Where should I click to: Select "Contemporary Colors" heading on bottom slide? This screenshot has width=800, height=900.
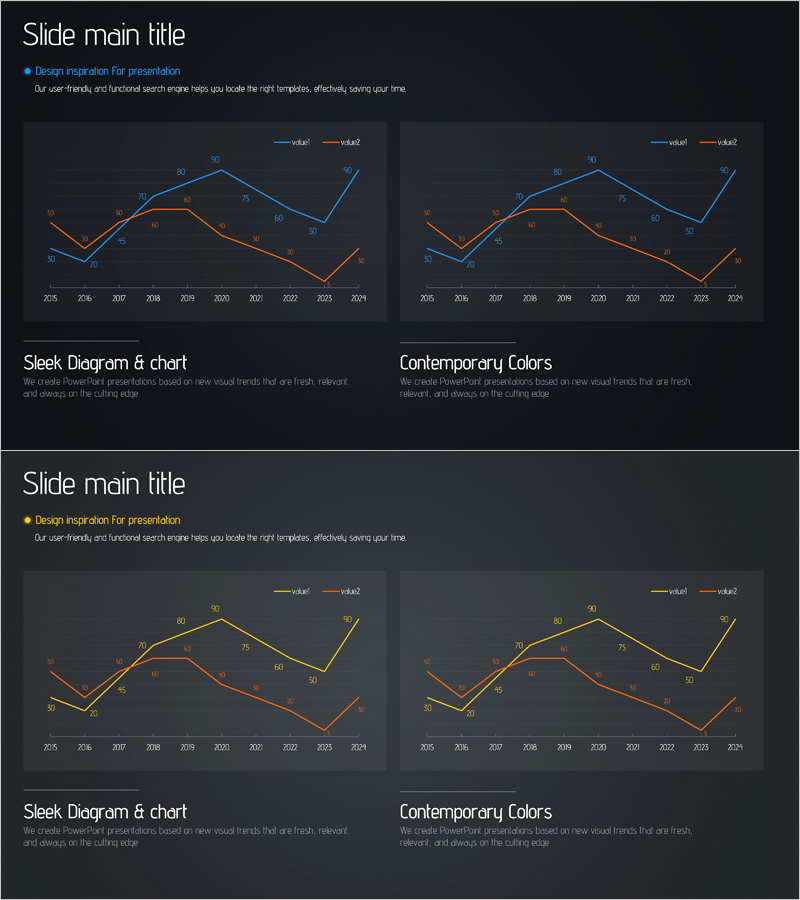click(476, 812)
